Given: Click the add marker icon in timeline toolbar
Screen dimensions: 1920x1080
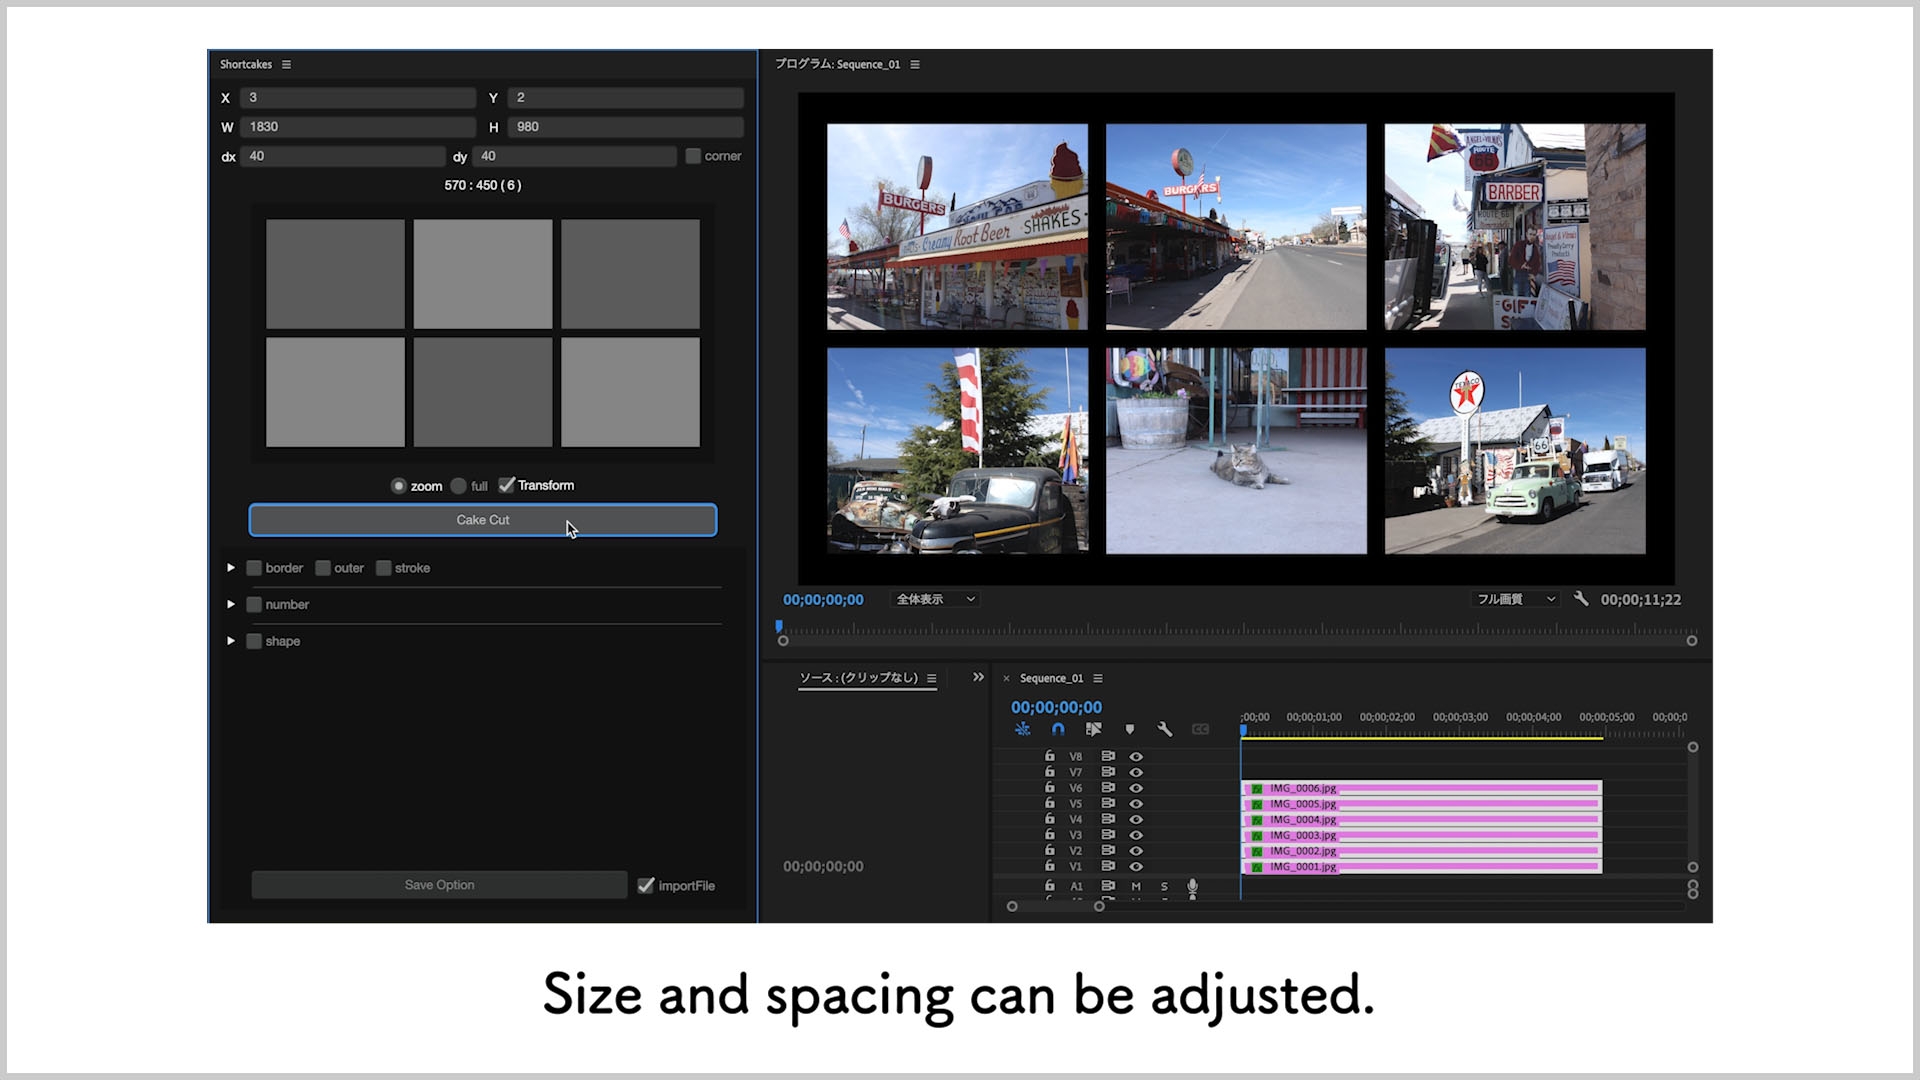Looking at the screenshot, I should [x=1130, y=729].
